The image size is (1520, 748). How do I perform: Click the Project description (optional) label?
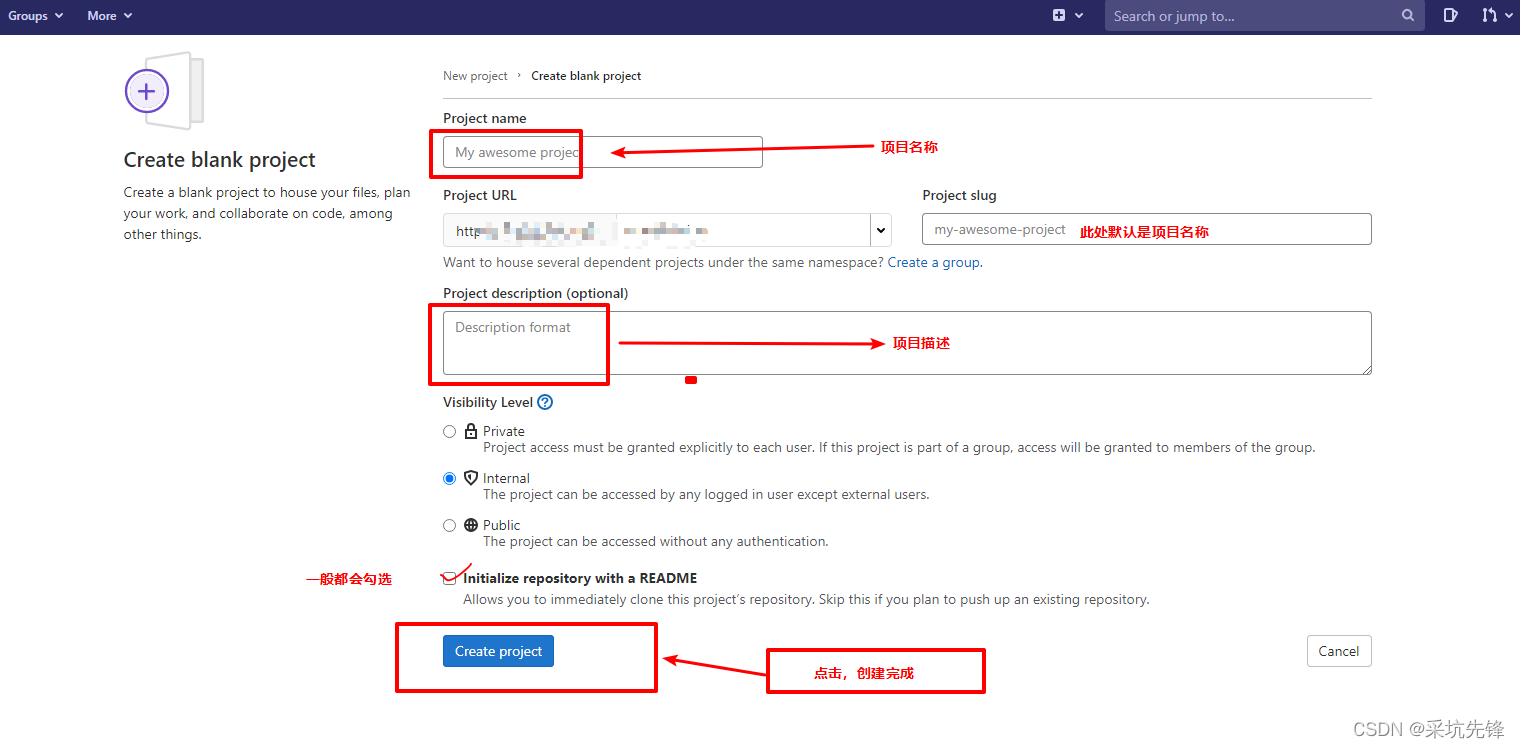pyautogui.click(x=536, y=293)
